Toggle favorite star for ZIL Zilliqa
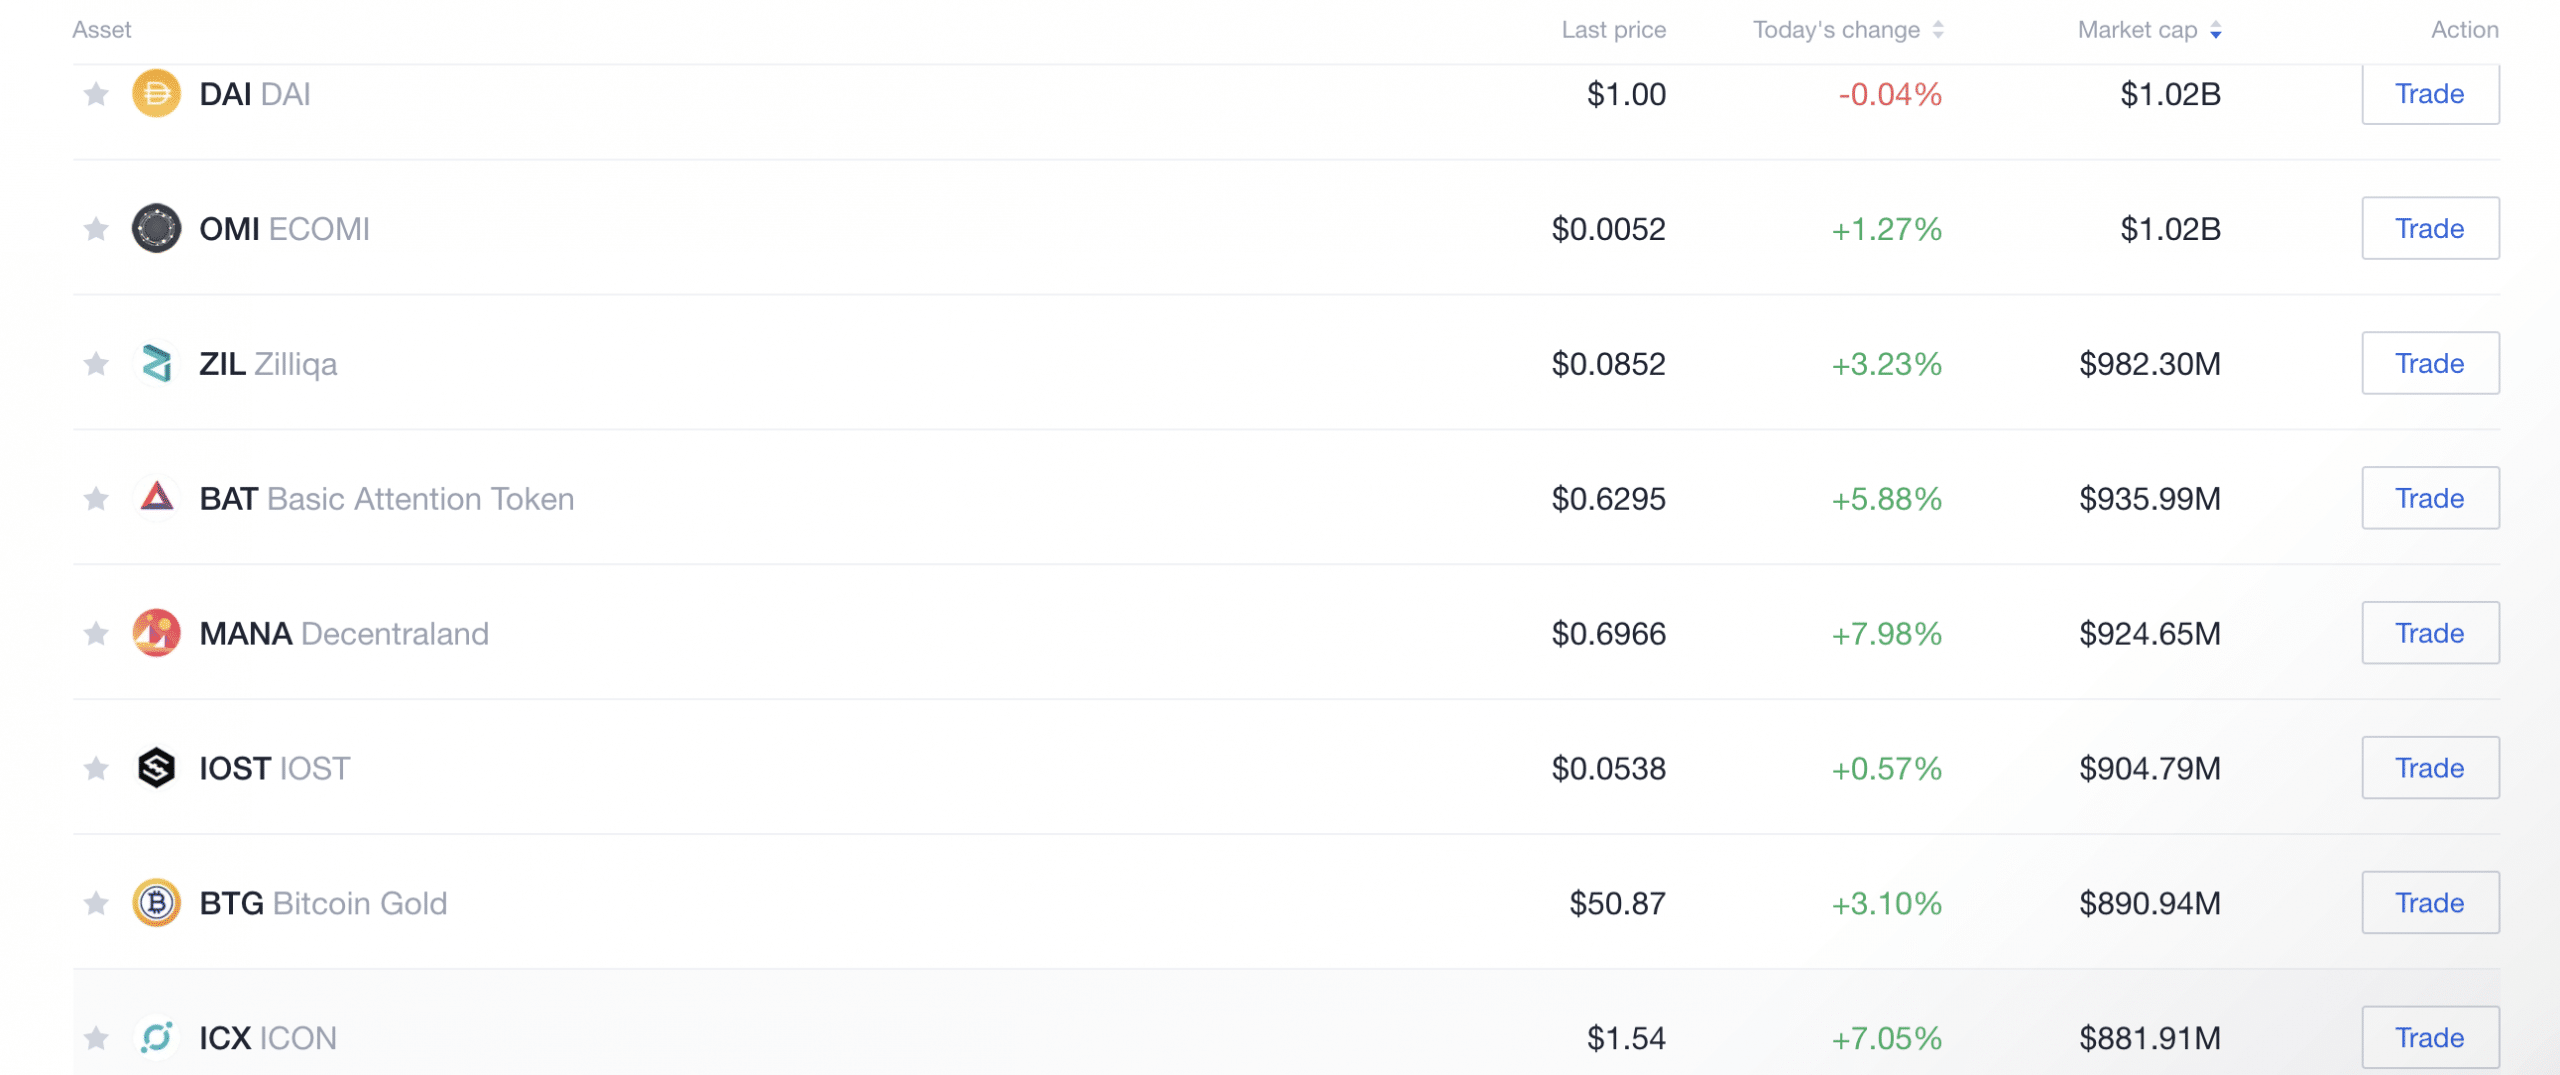This screenshot has height=1075, width=2560. click(96, 363)
